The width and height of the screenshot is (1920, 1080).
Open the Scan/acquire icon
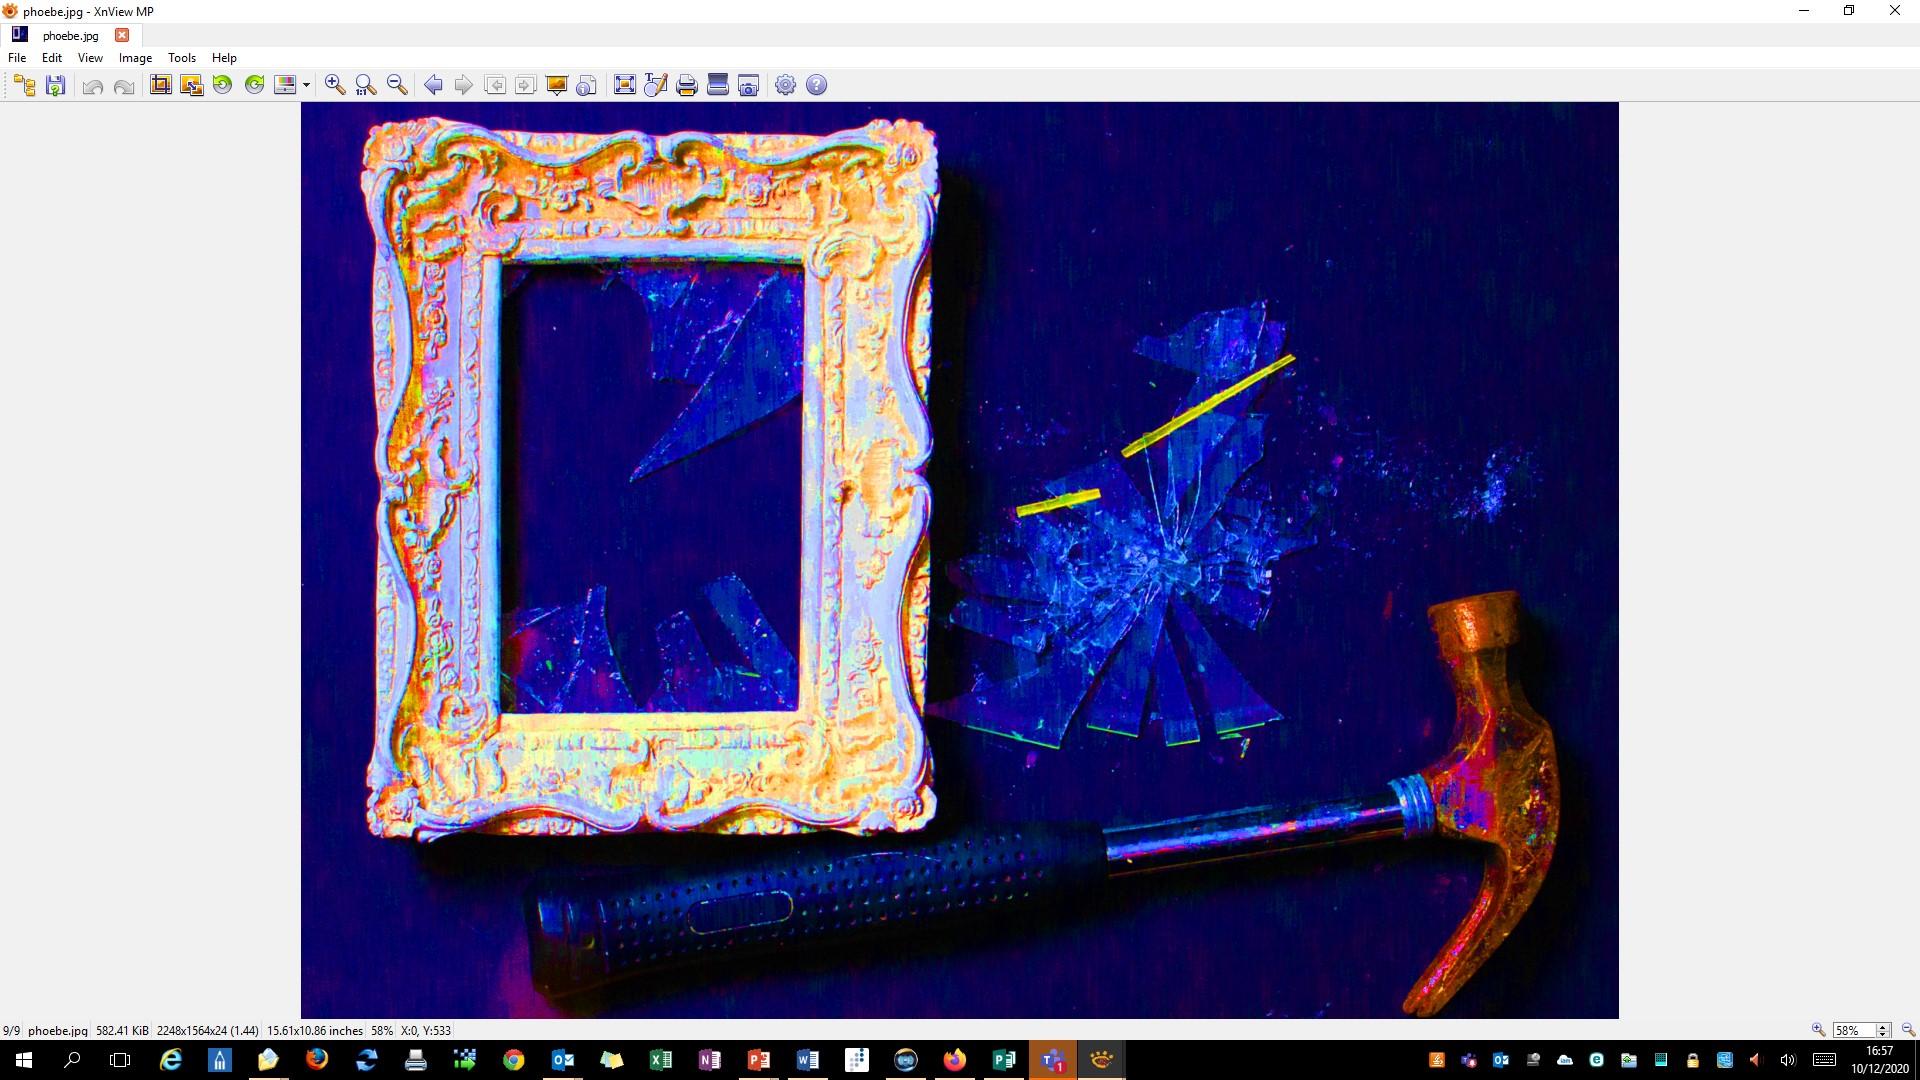(717, 85)
